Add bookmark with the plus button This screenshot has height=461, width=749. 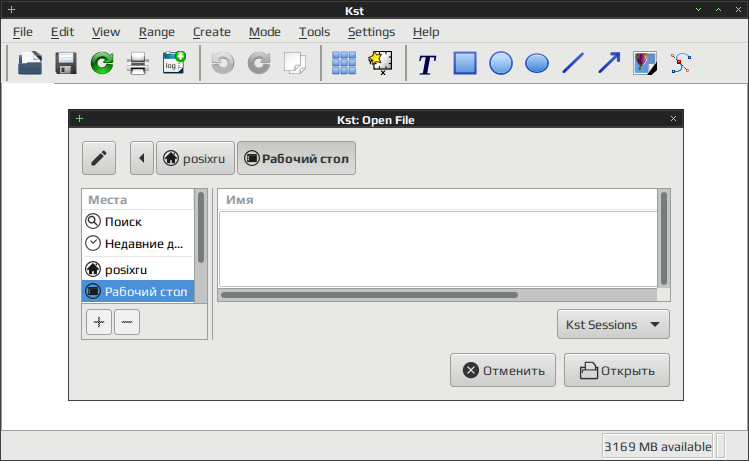[99, 322]
